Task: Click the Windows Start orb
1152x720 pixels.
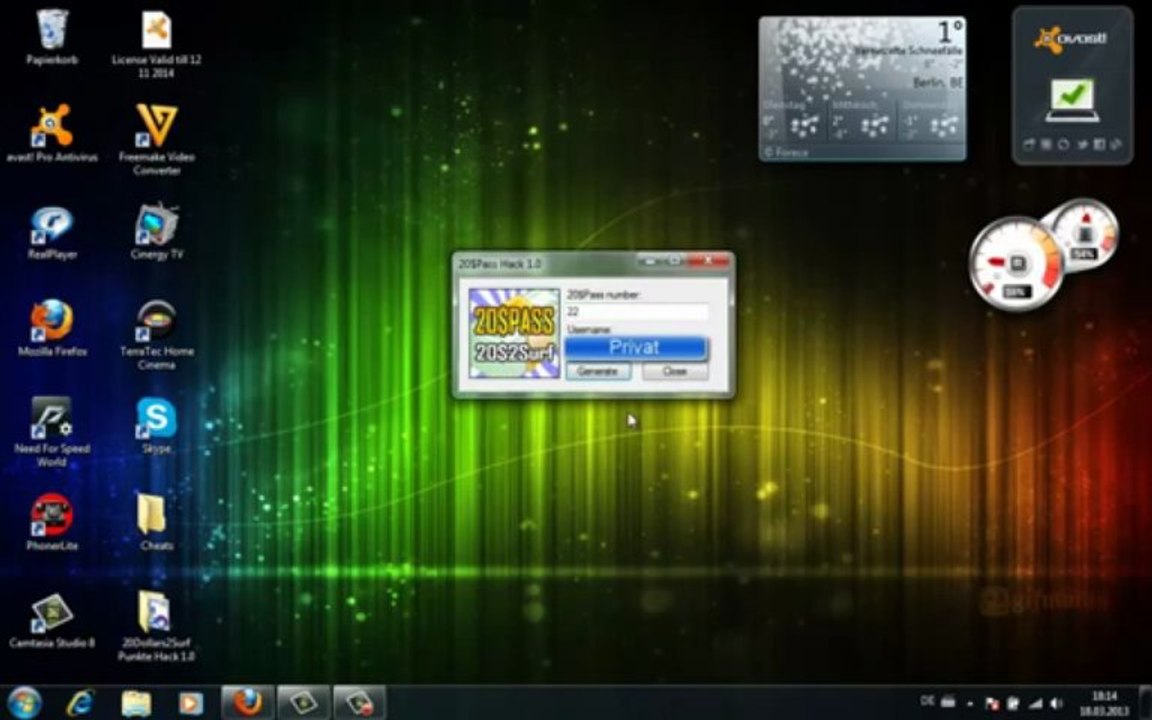Action: pos(25,702)
